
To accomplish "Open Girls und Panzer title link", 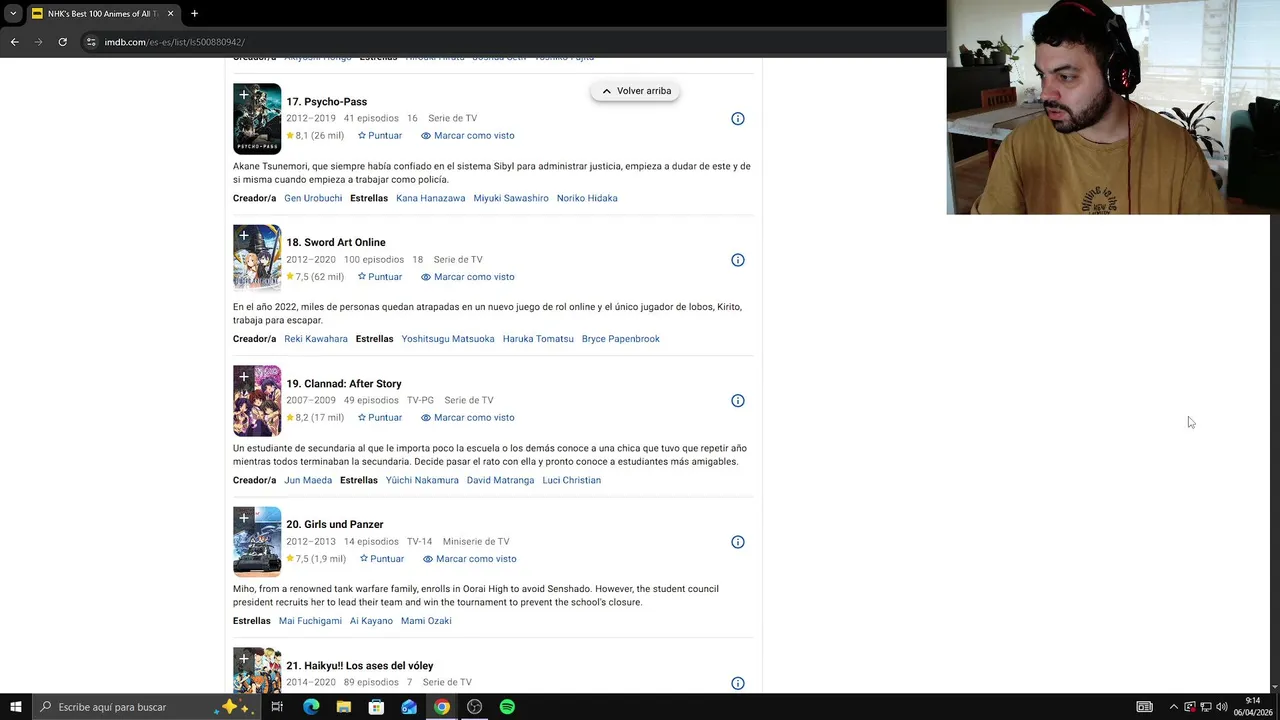I will [x=335, y=525].
